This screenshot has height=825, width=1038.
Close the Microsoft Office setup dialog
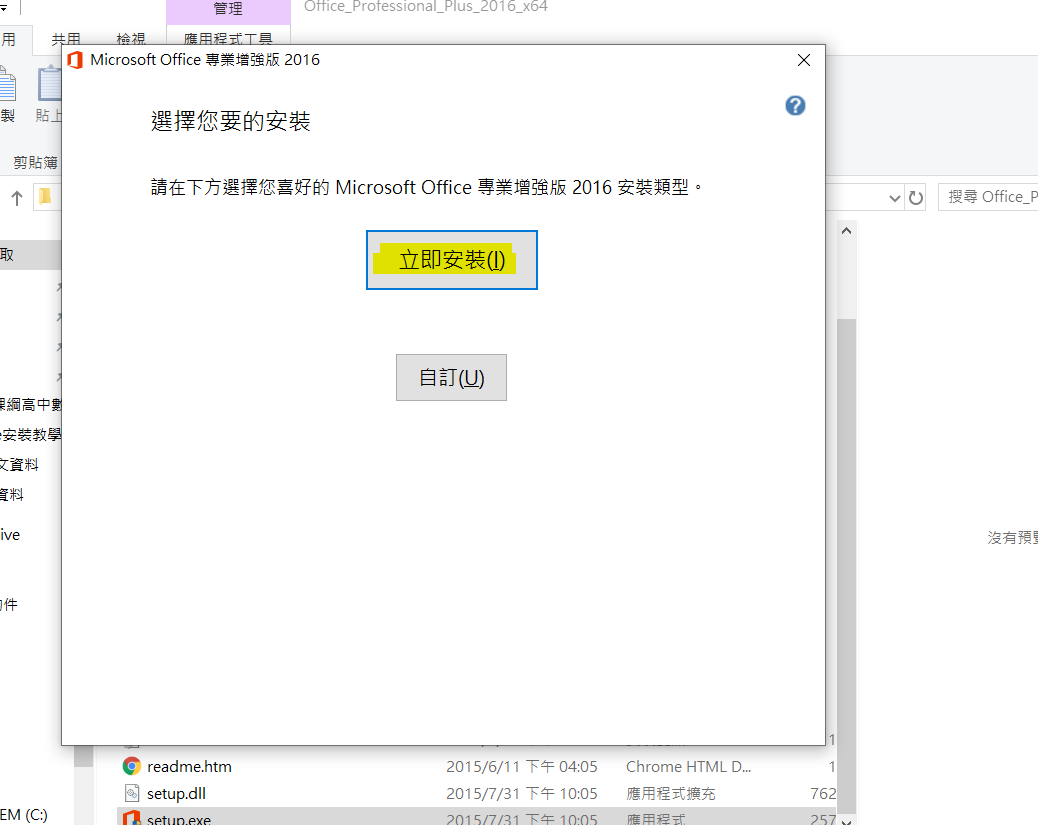(804, 60)
